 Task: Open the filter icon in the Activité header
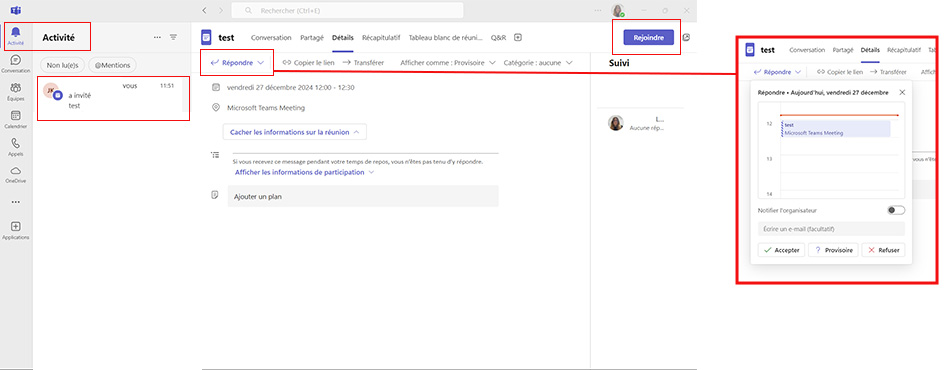point(174,38)
